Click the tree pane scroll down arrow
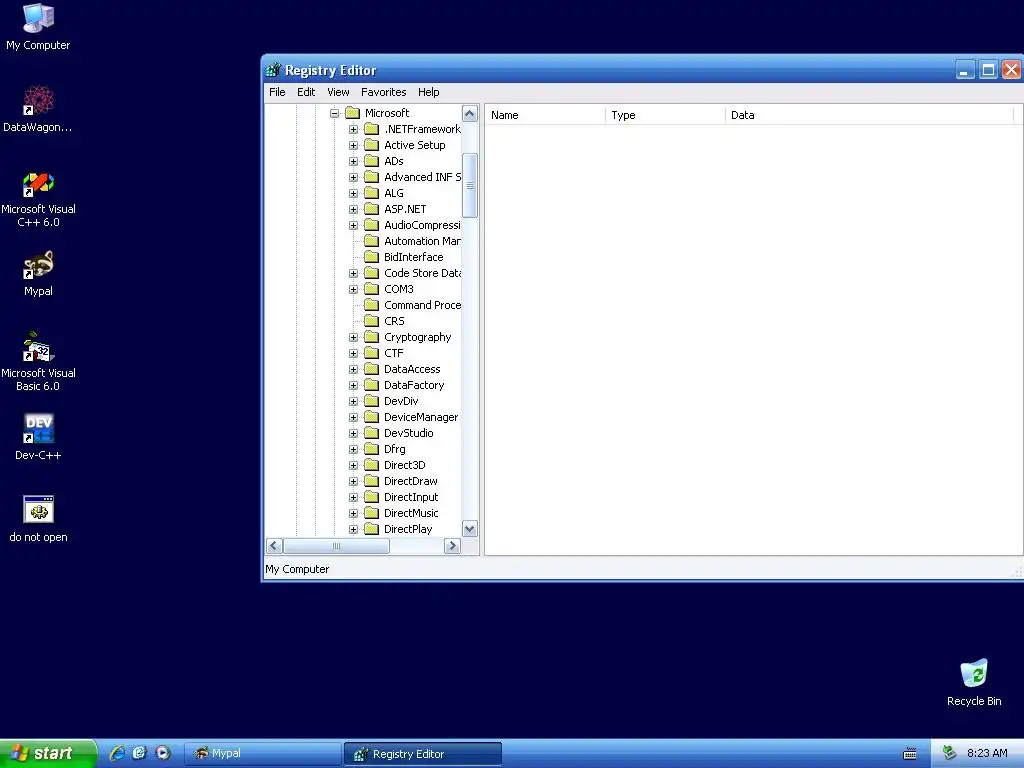 pyautogui.click(x=470, y=528)
